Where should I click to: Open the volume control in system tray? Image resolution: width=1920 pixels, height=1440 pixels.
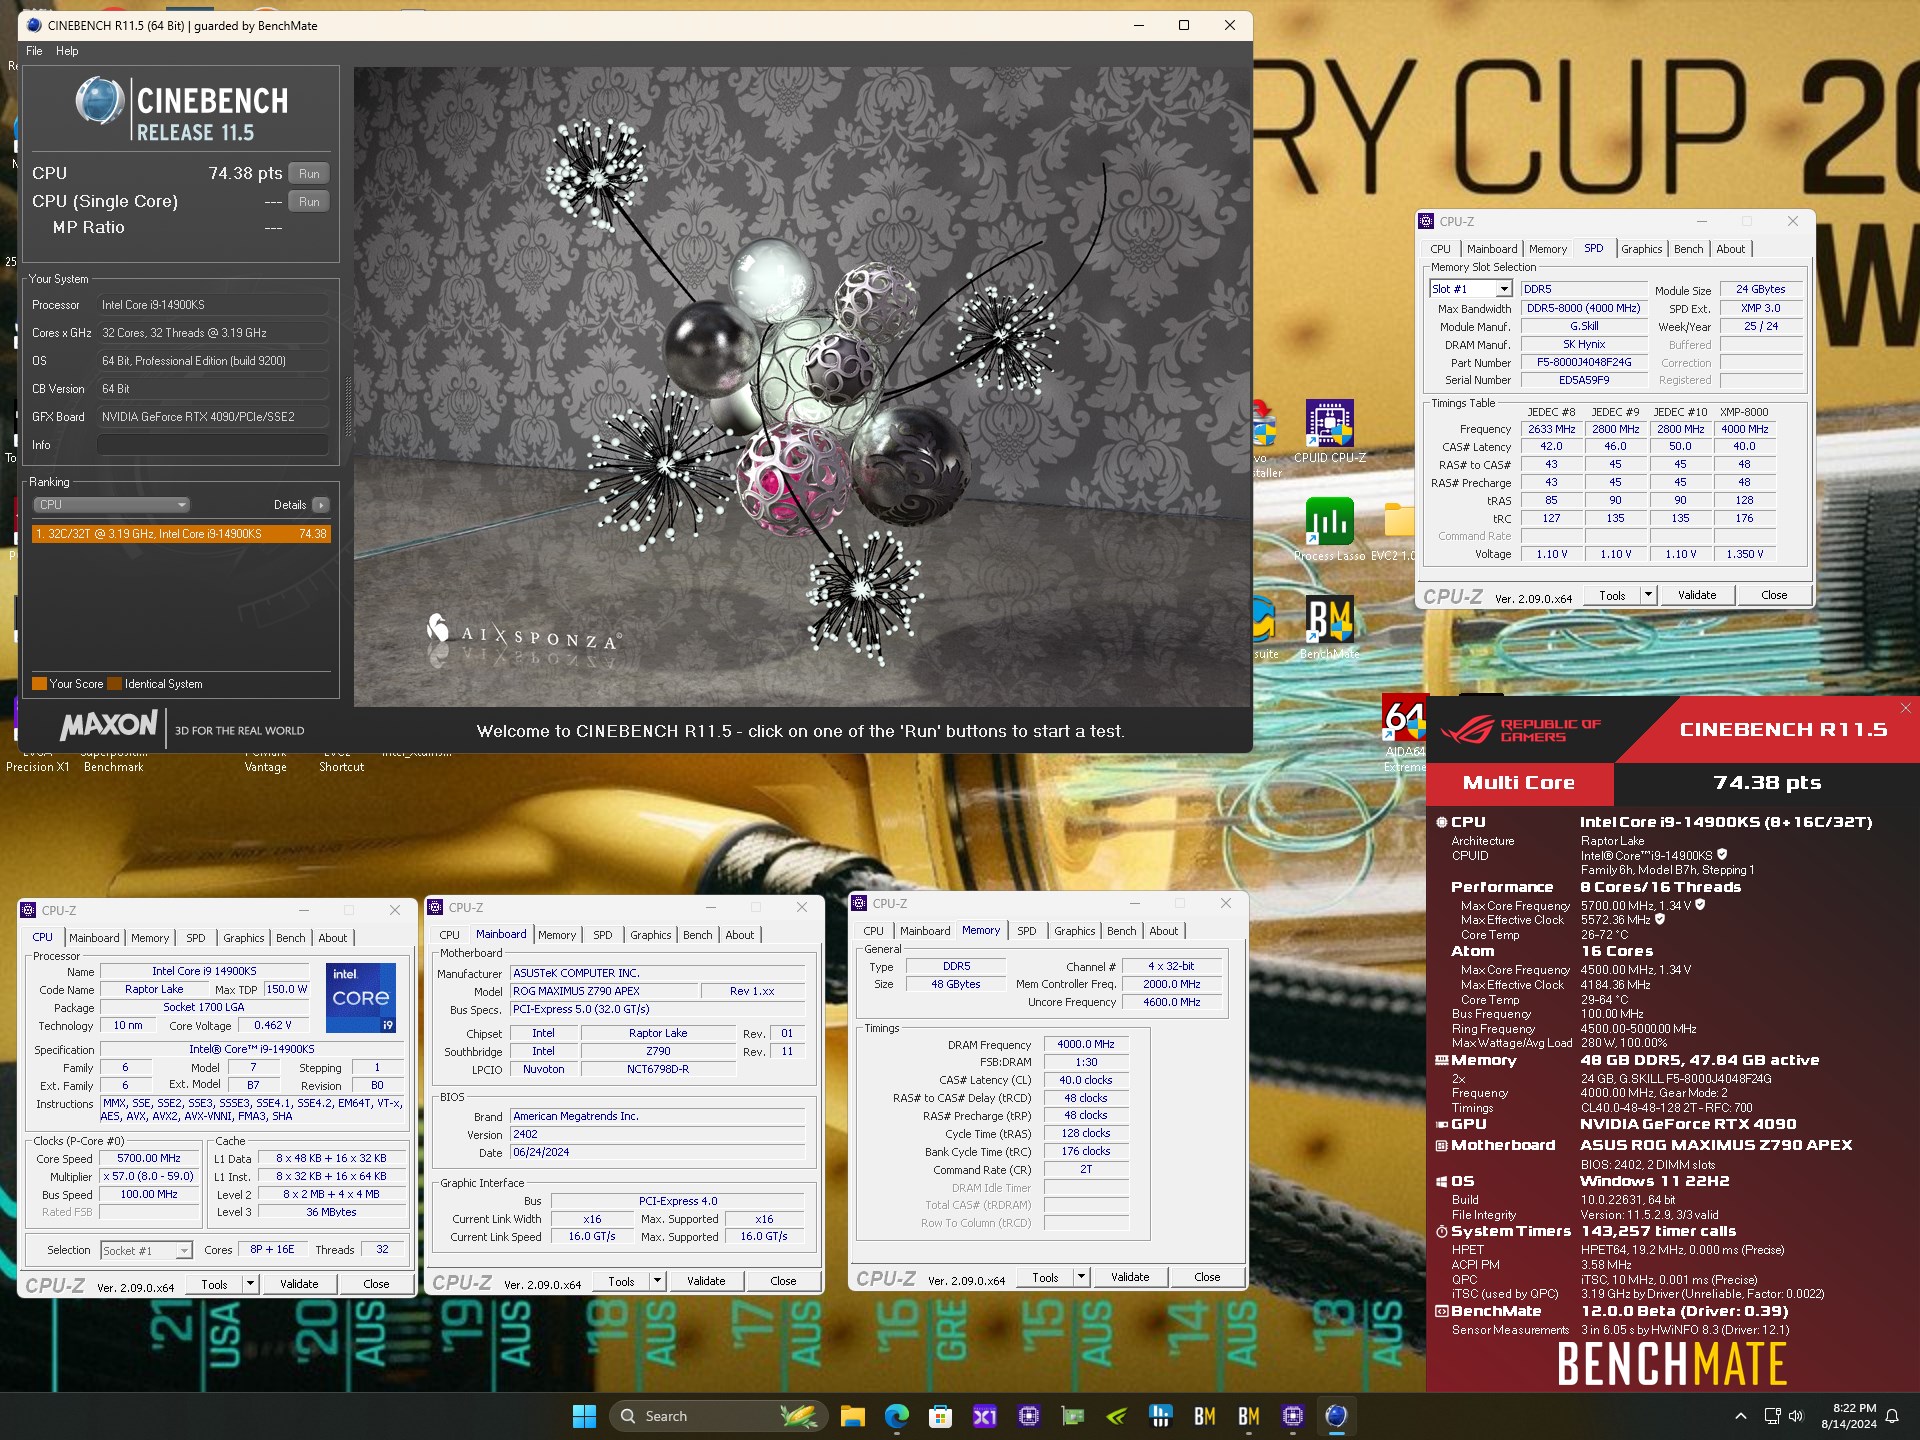coord(1795,1416)
